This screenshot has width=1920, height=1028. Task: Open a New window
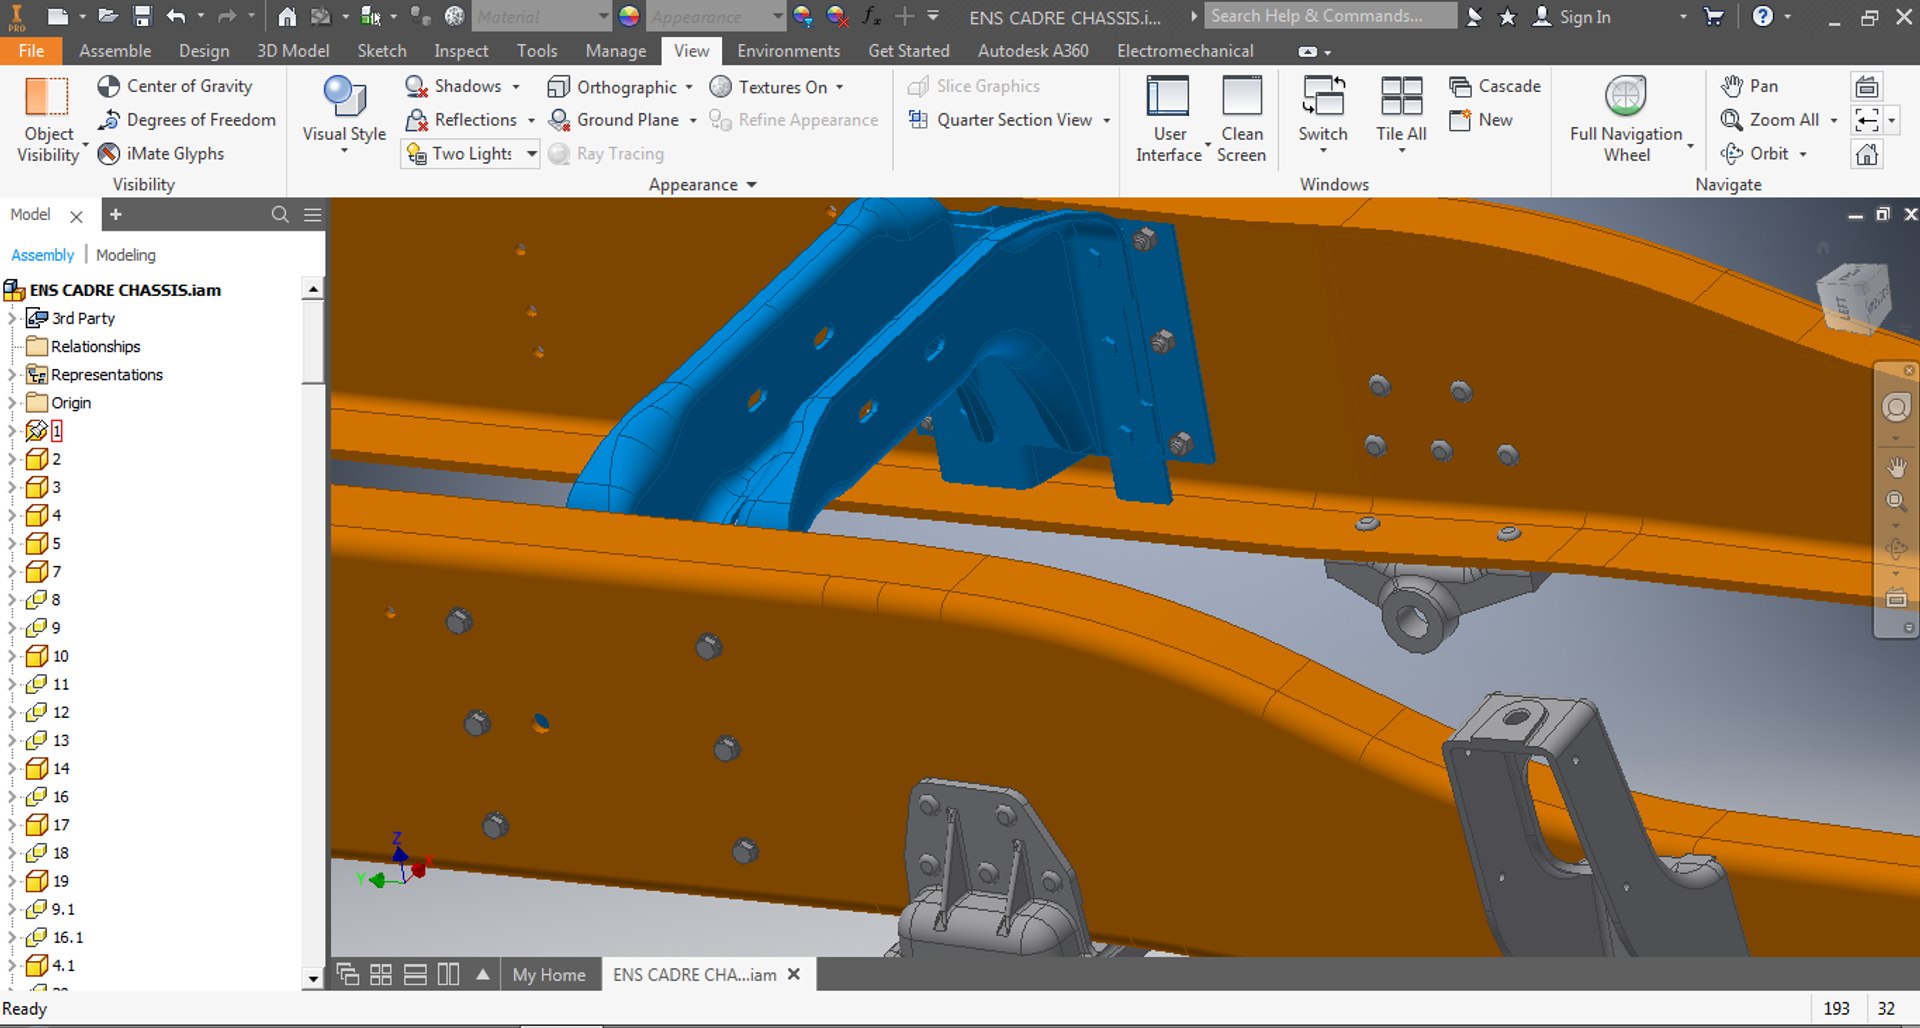1481,120
